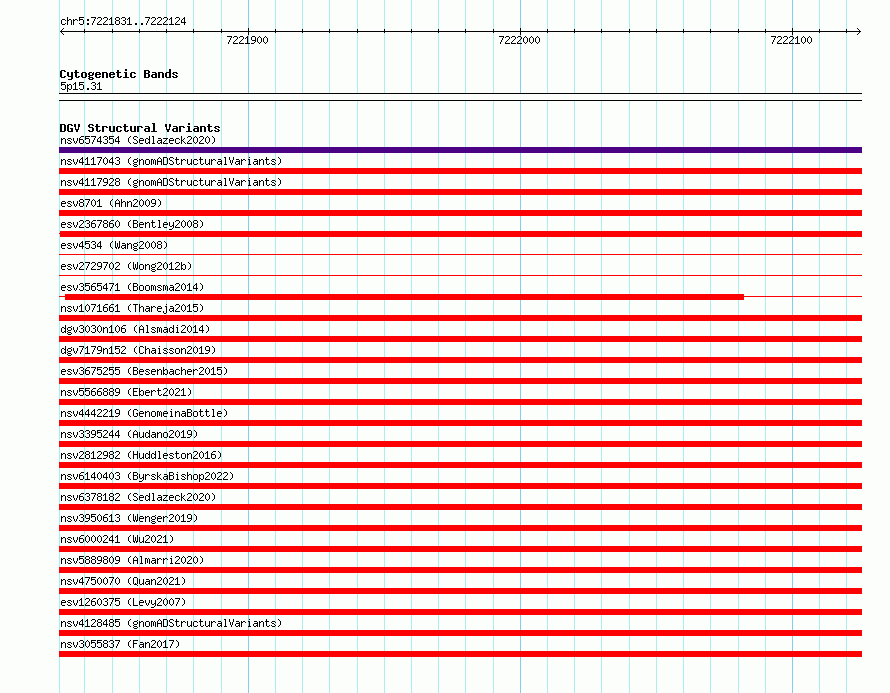This screenshot has height=693, width=890.
Task: Click the 7221900 ruler position
Action: point(247,40)
